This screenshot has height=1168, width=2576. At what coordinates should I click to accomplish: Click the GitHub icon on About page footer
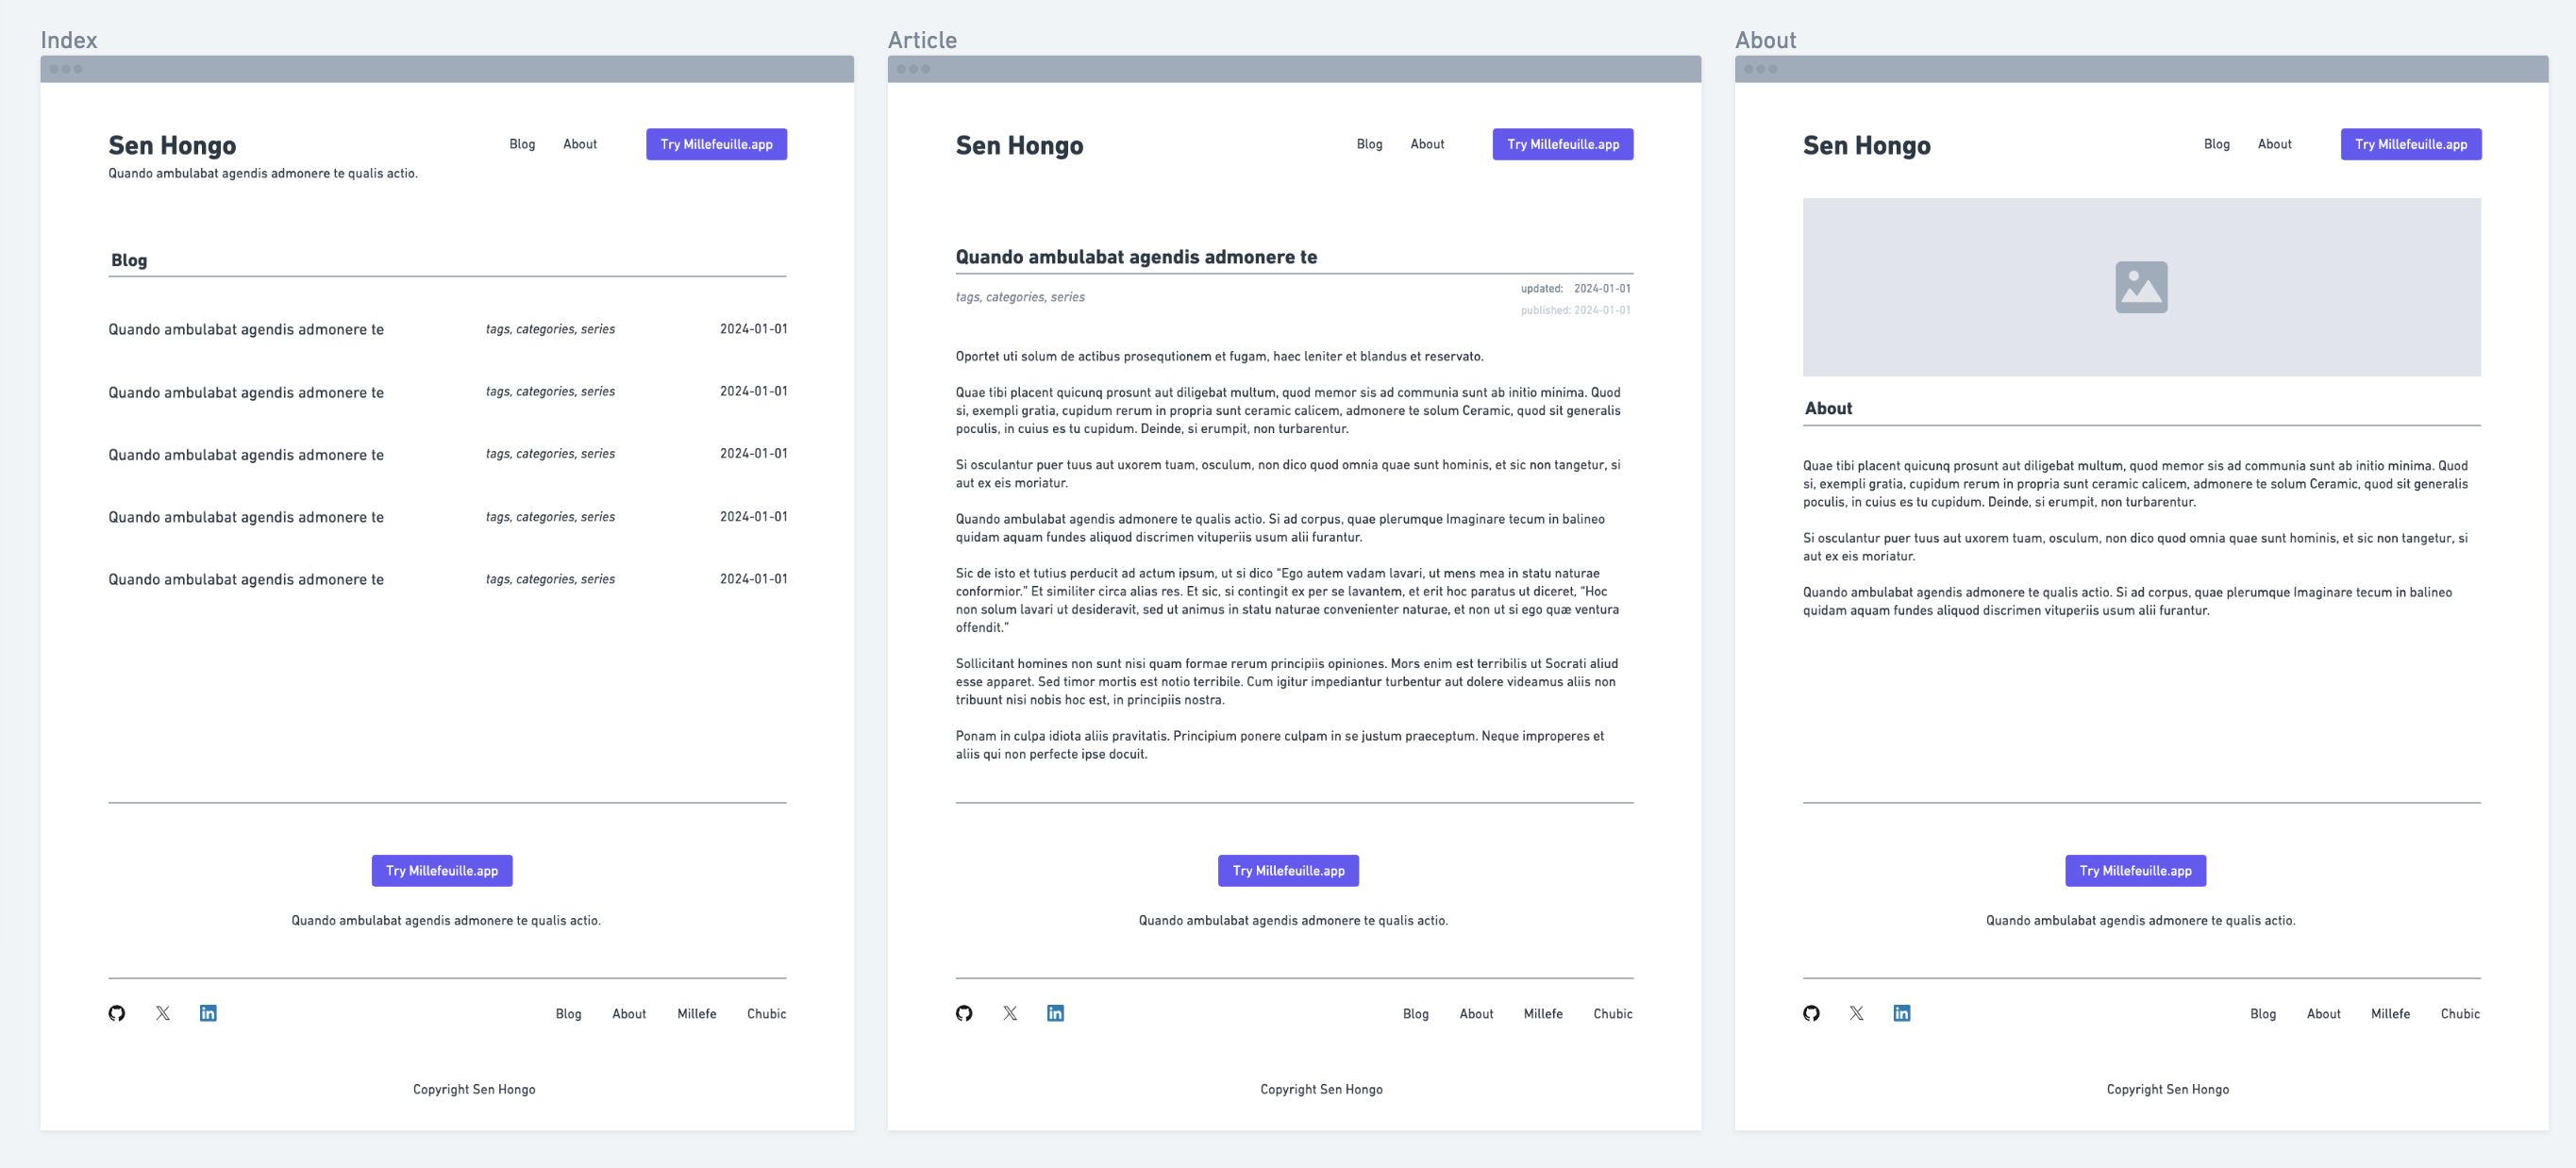1811,1012
